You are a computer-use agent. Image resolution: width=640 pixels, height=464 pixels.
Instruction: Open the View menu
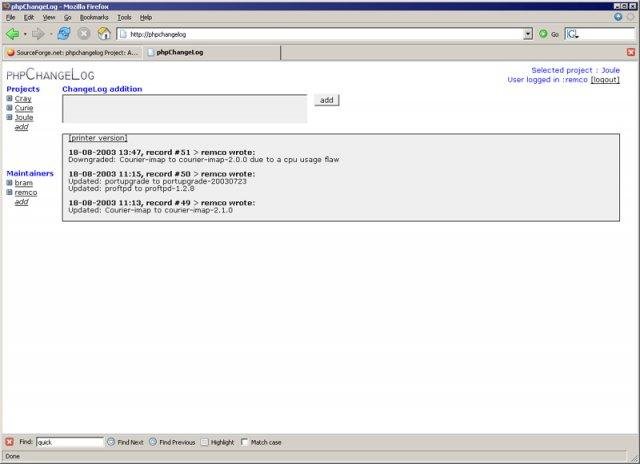(49, 17)
